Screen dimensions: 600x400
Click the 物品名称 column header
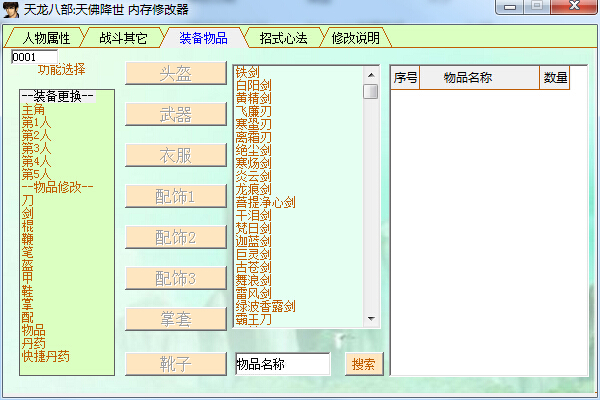coord(479,78)
